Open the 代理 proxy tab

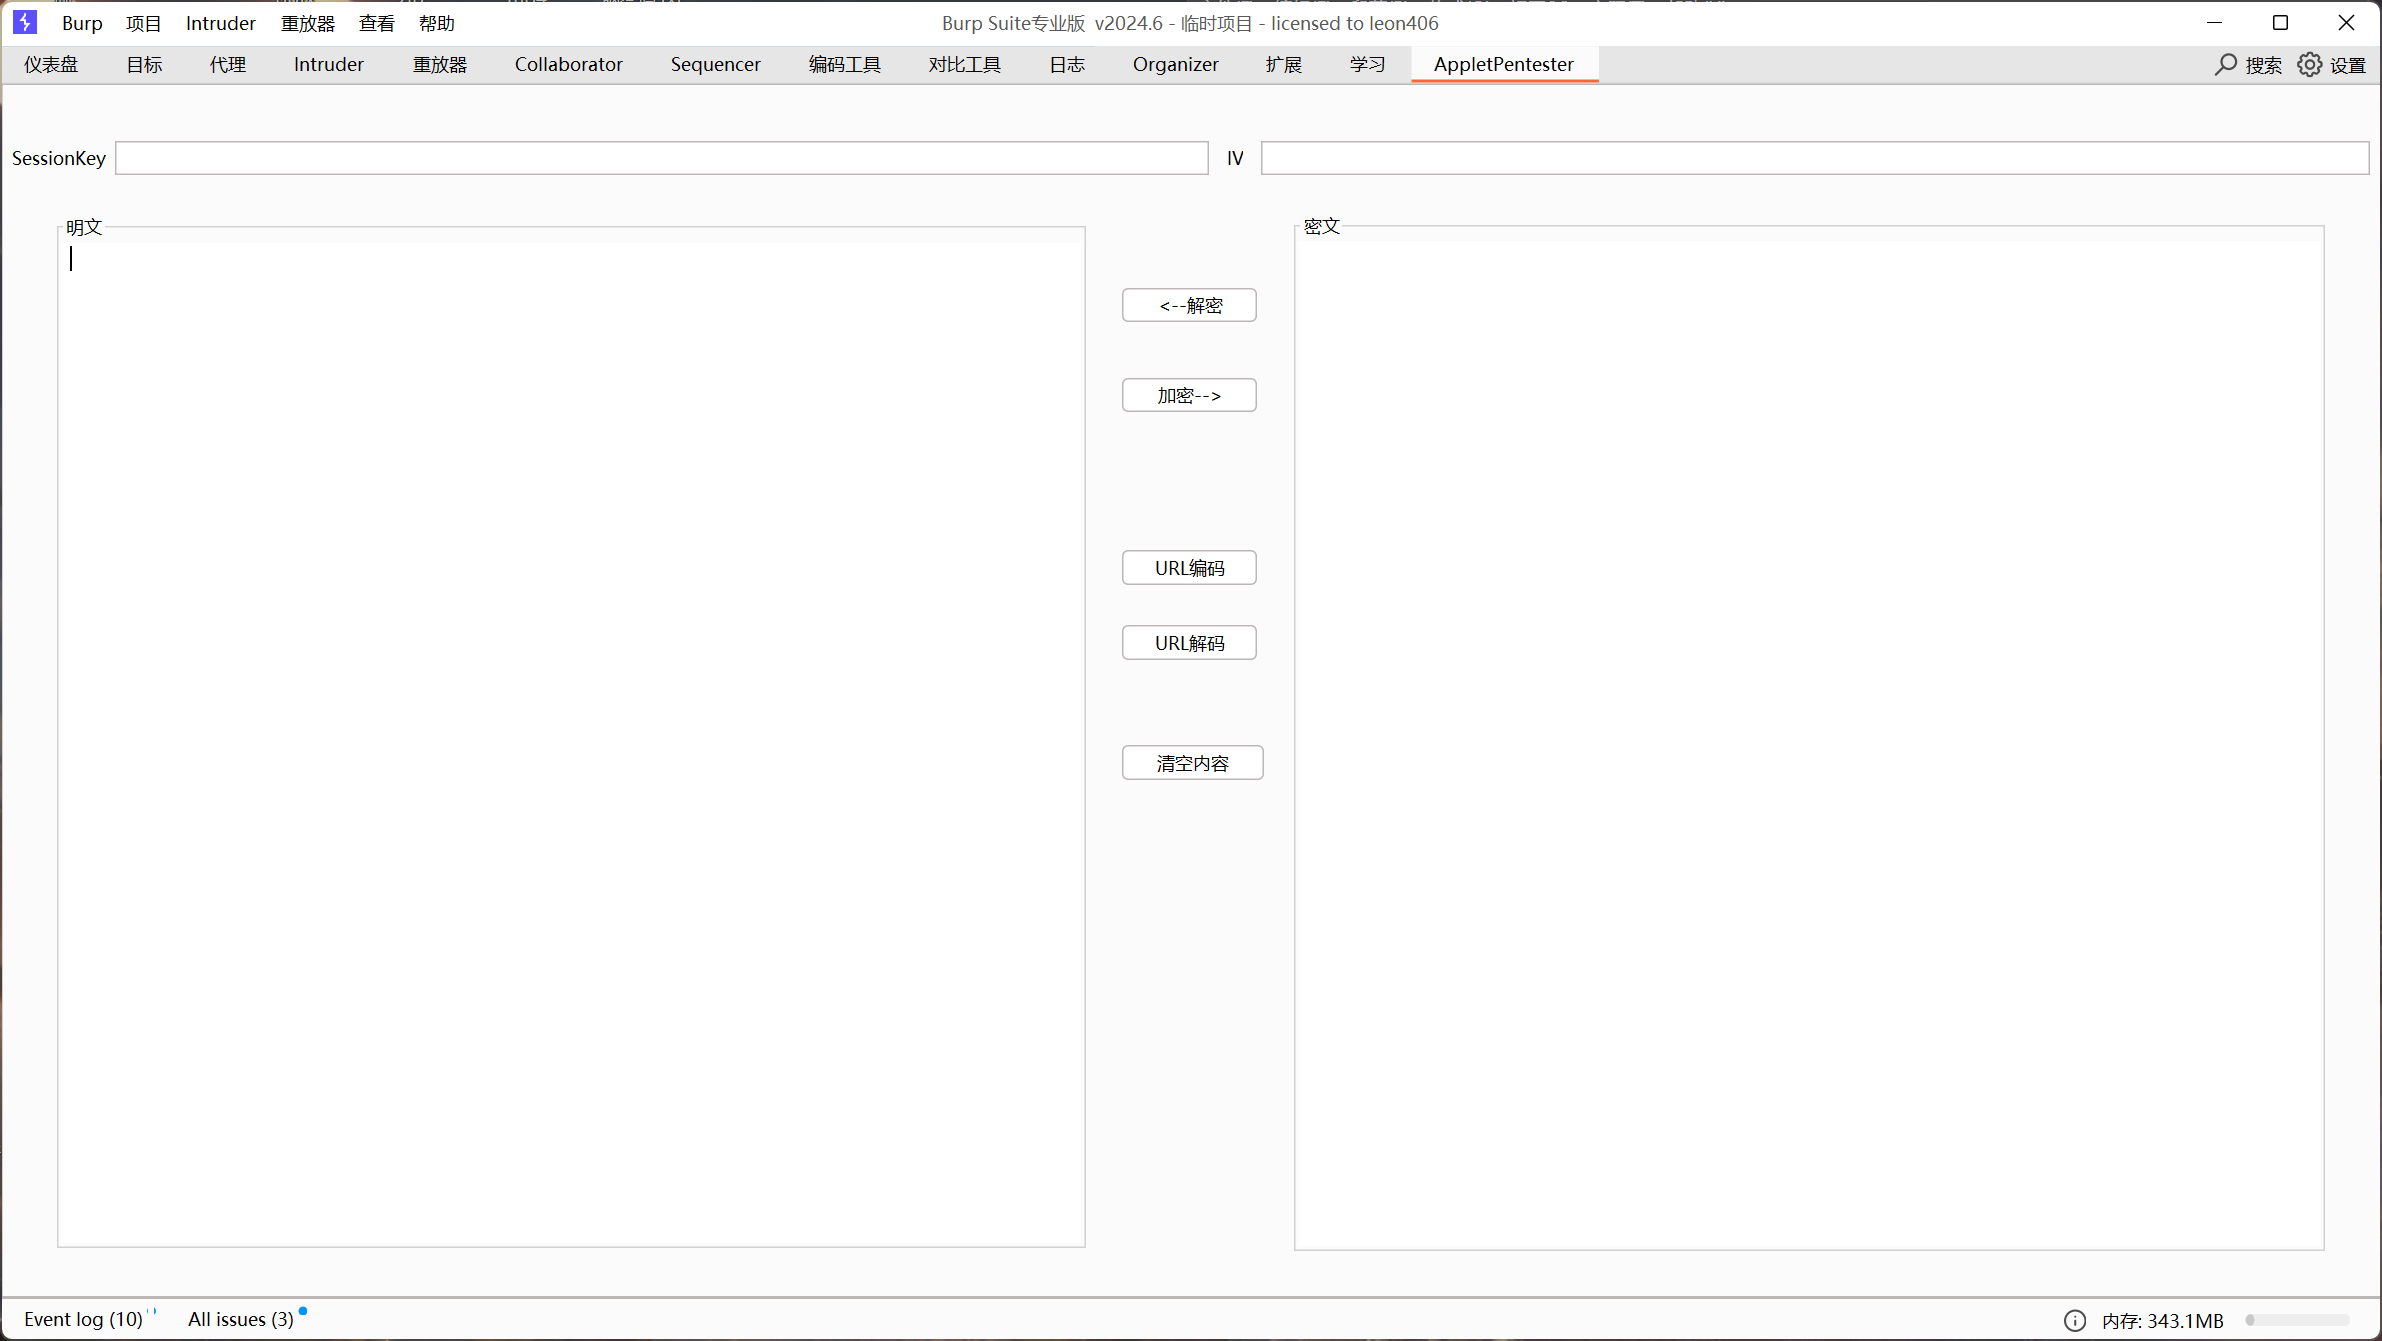[x=227, y=65]
